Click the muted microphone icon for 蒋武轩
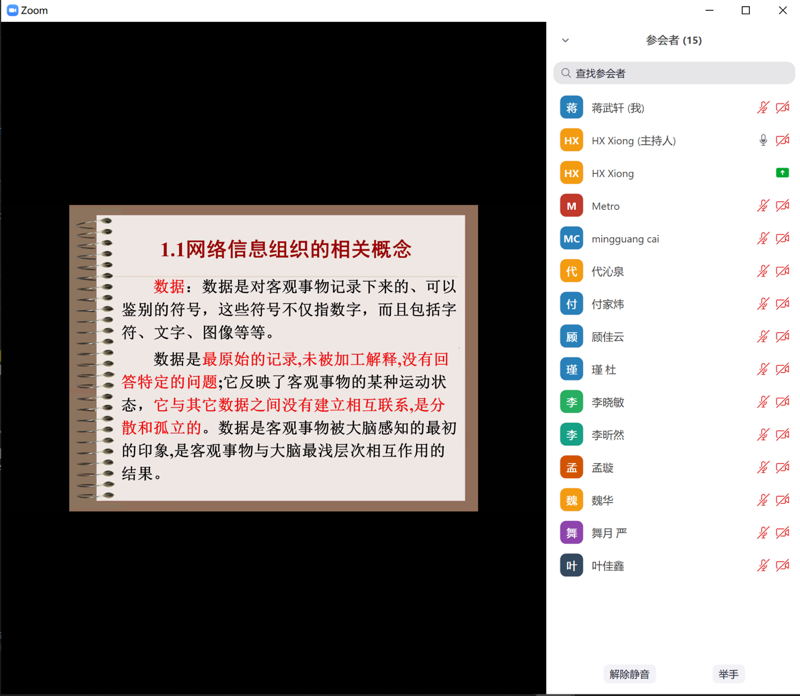Image resolution: width=800 pixels, height=696 pixels. (x=763, y=108)
